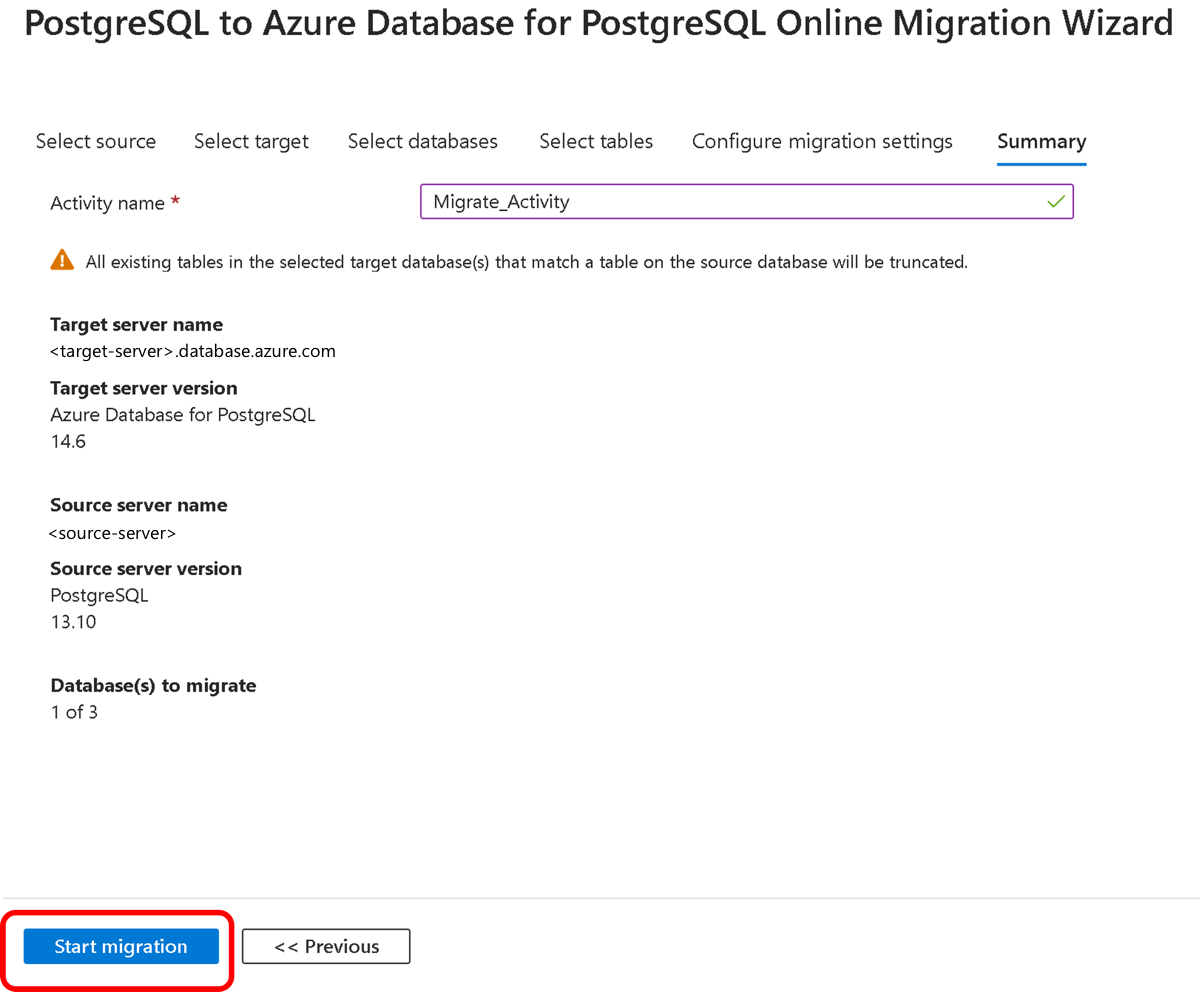Switch to the Select target tab
Screen dimensions: 1200x992
[x=251, y=141]
